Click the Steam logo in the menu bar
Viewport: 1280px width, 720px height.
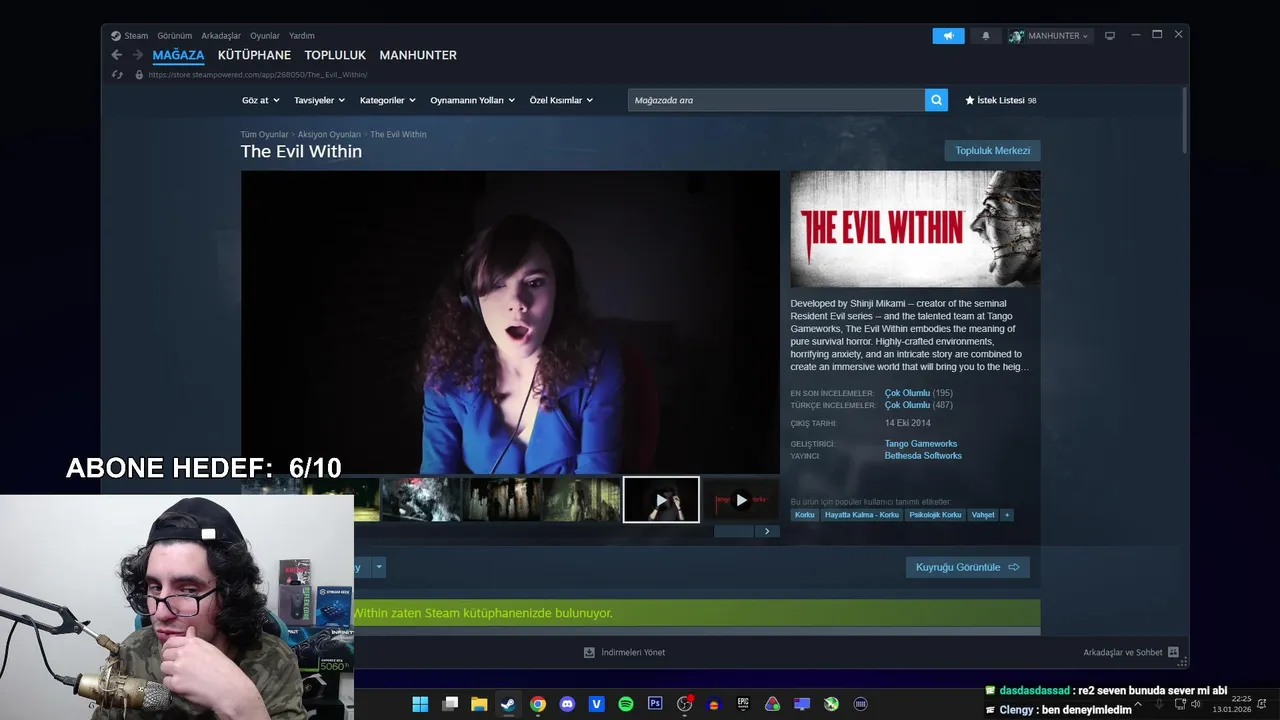click(116, 36)
